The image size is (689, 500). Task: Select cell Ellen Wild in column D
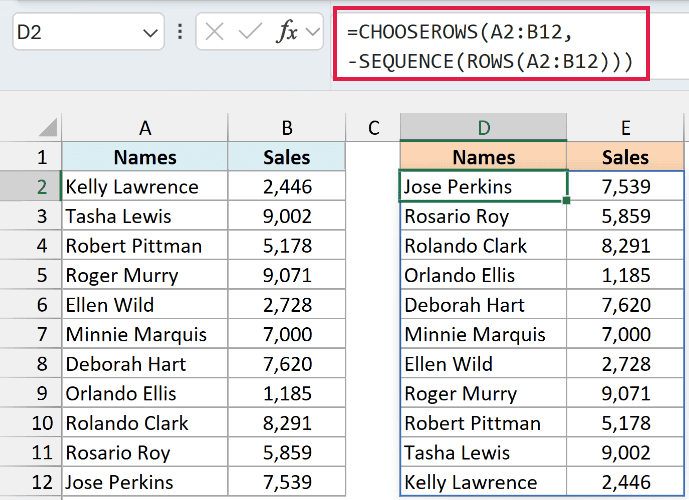(483, 364)
